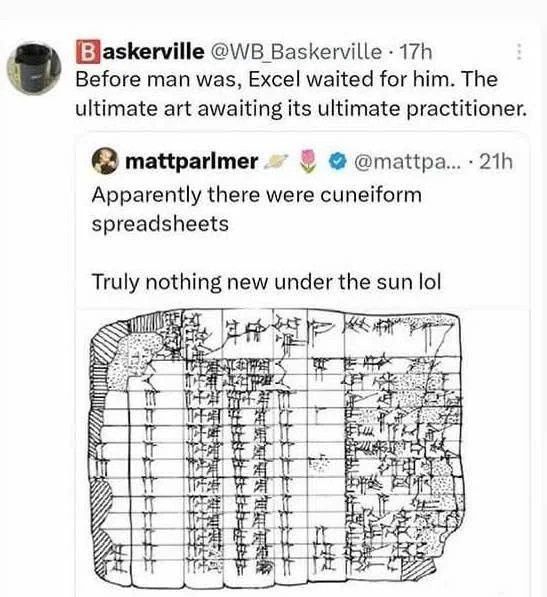Click the Saturn planet emoji

(277, 161)
